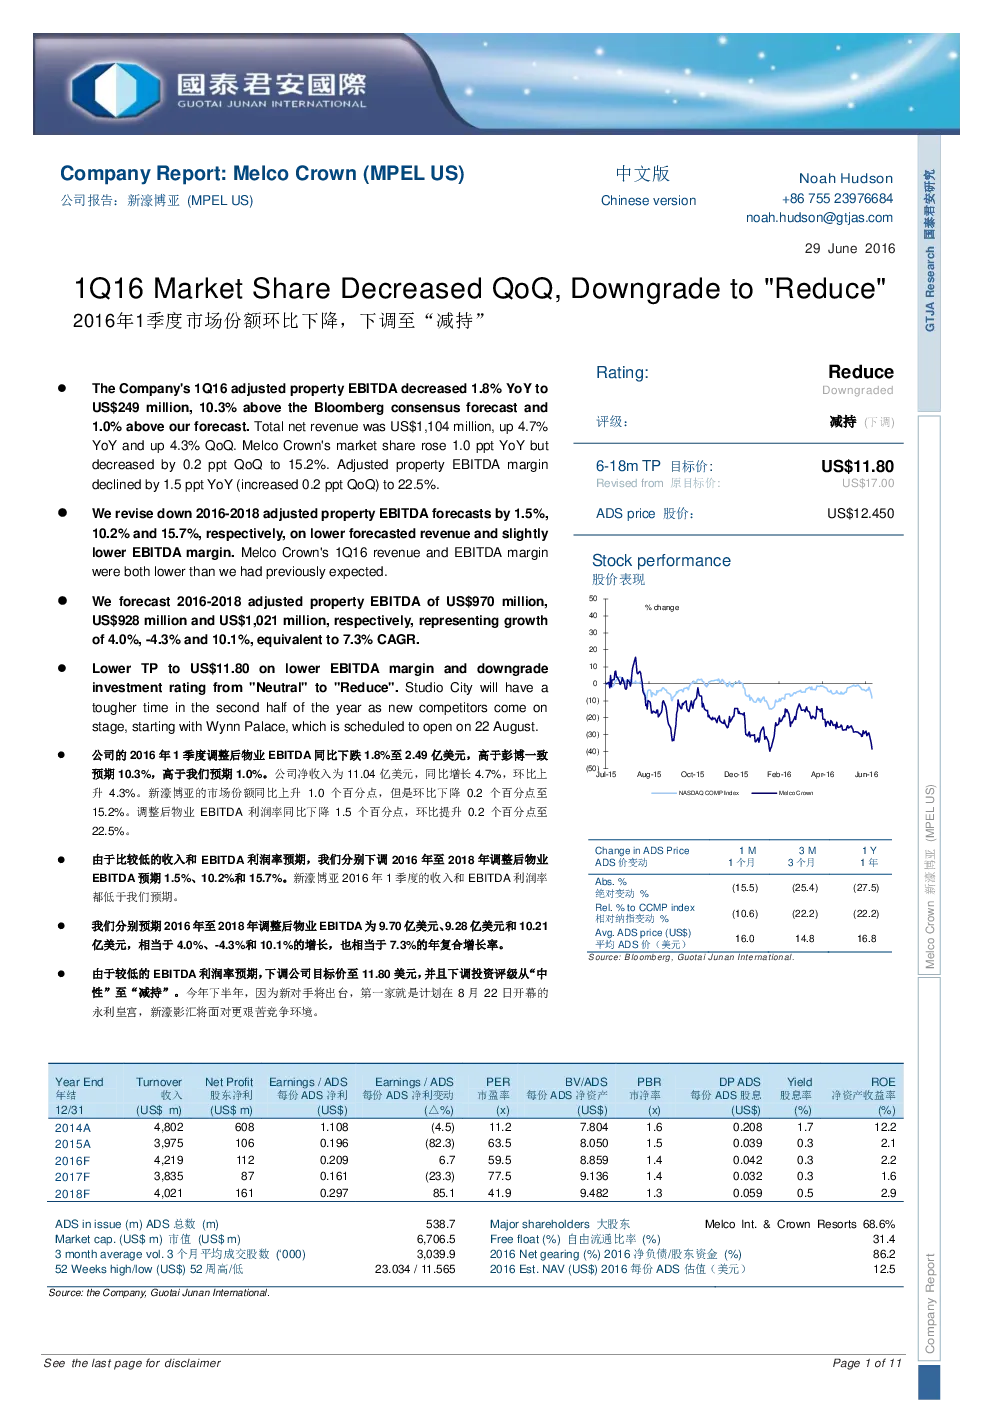This screenshot has width=992, height=1403.
Task: Click the 1Q16 Market Share Decreased headline
Action: pyautogui.click(x=479, y=289)
